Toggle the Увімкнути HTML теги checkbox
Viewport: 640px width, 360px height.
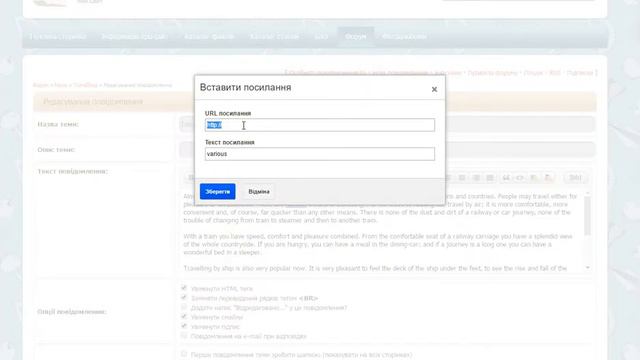pos(184,288)
